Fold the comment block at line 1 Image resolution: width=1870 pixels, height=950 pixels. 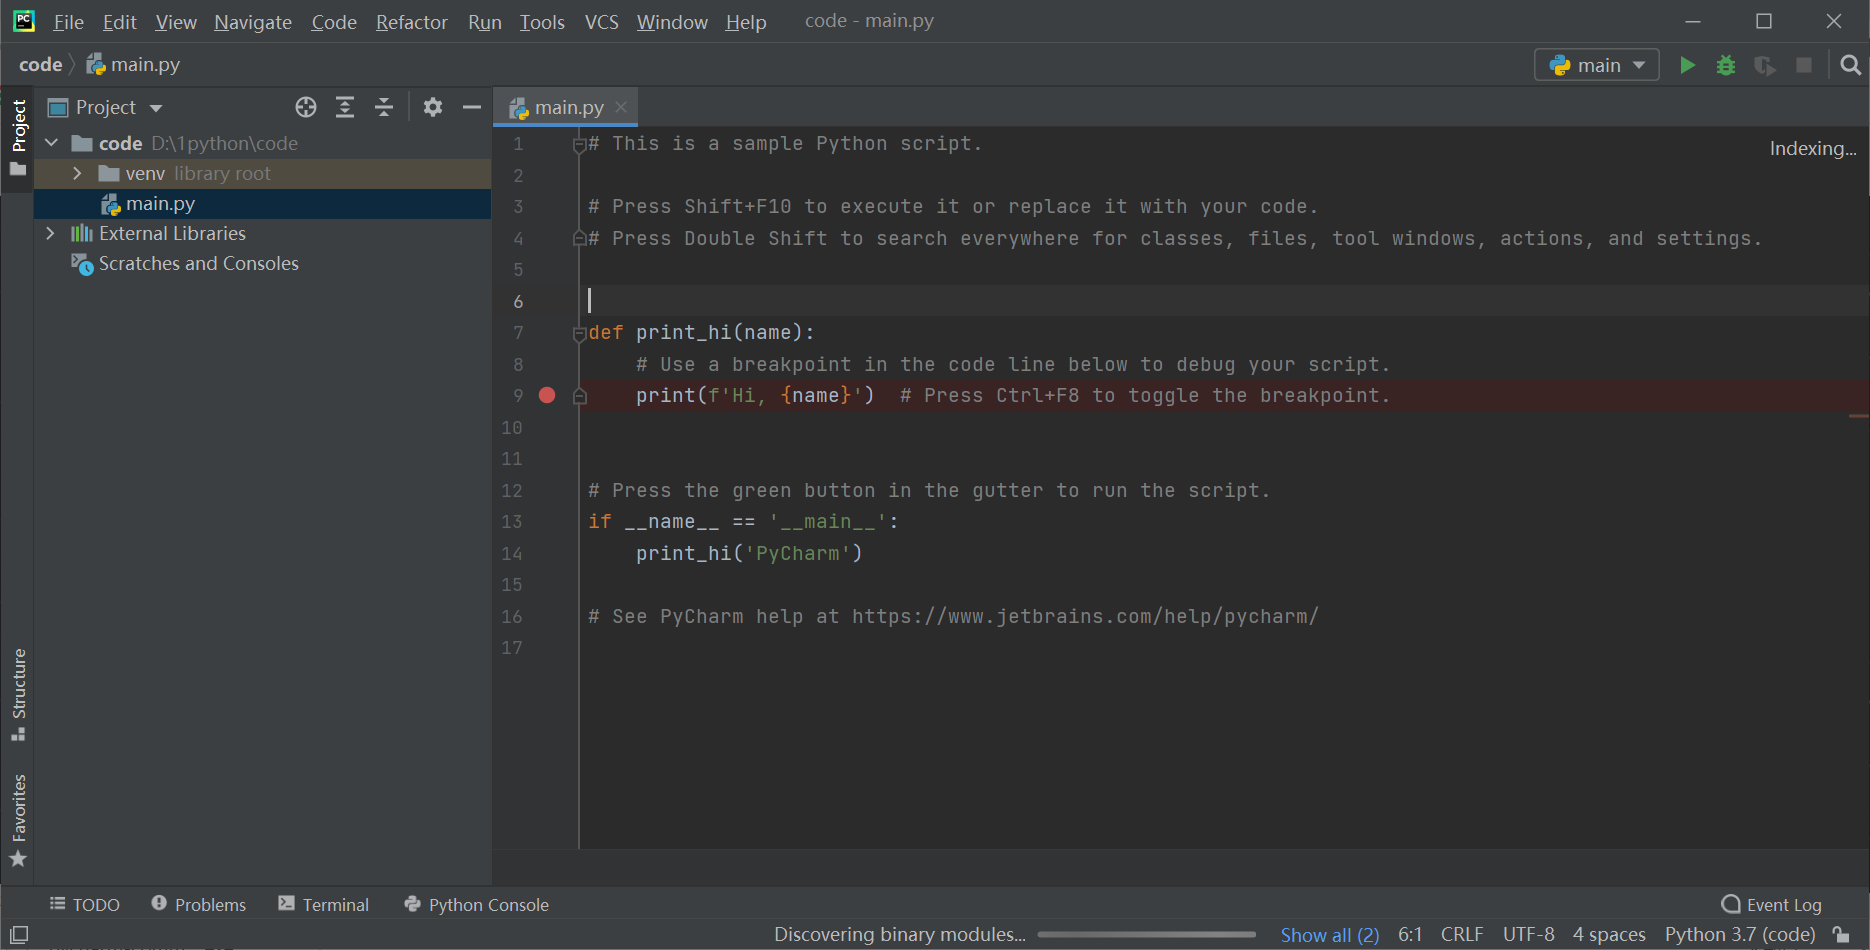[x=579, y=144]
